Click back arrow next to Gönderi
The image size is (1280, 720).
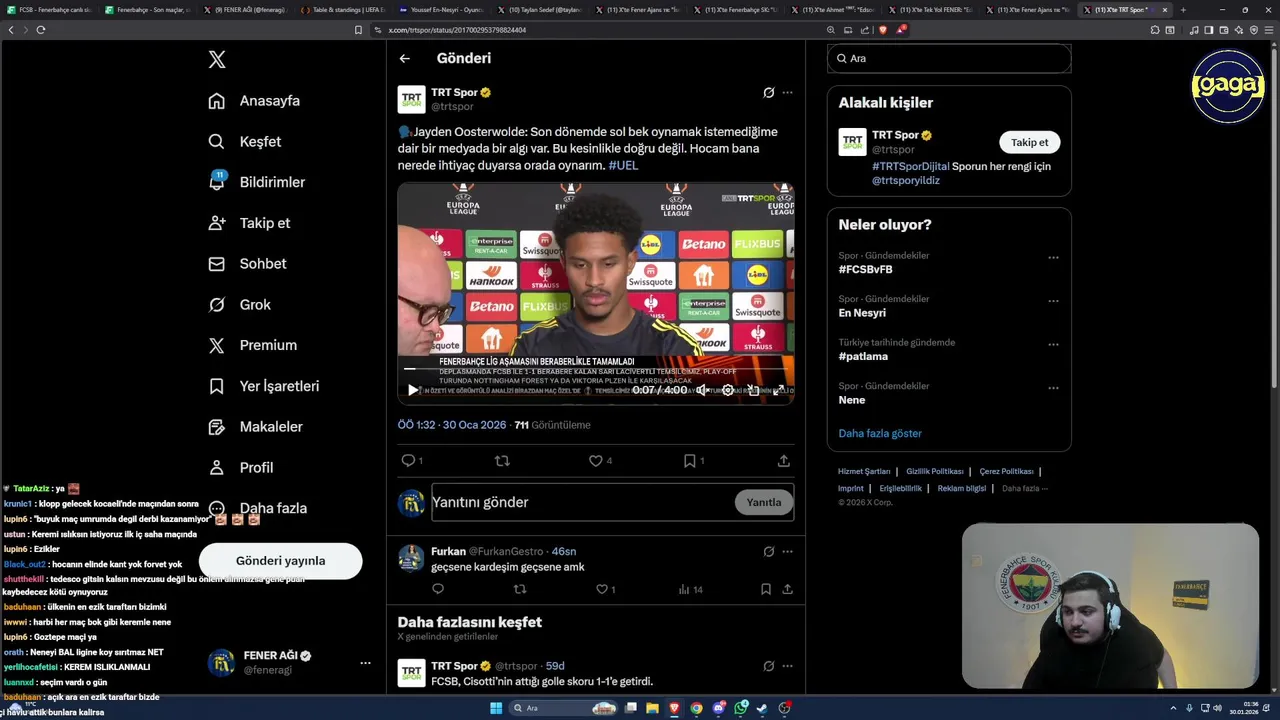(x=405, y=59)
